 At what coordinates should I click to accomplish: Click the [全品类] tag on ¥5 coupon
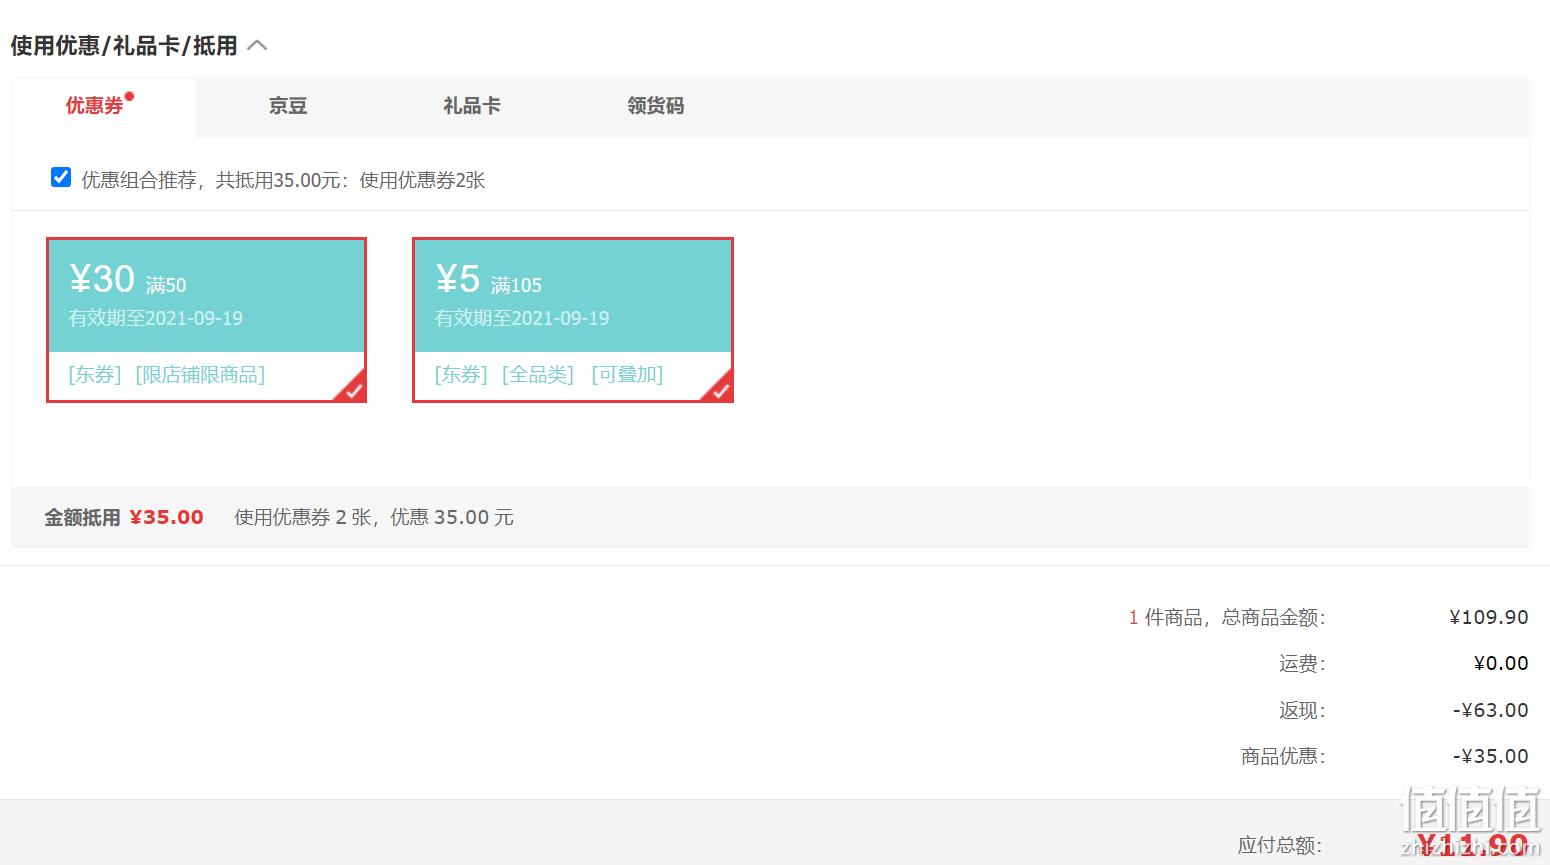point(538,375)
